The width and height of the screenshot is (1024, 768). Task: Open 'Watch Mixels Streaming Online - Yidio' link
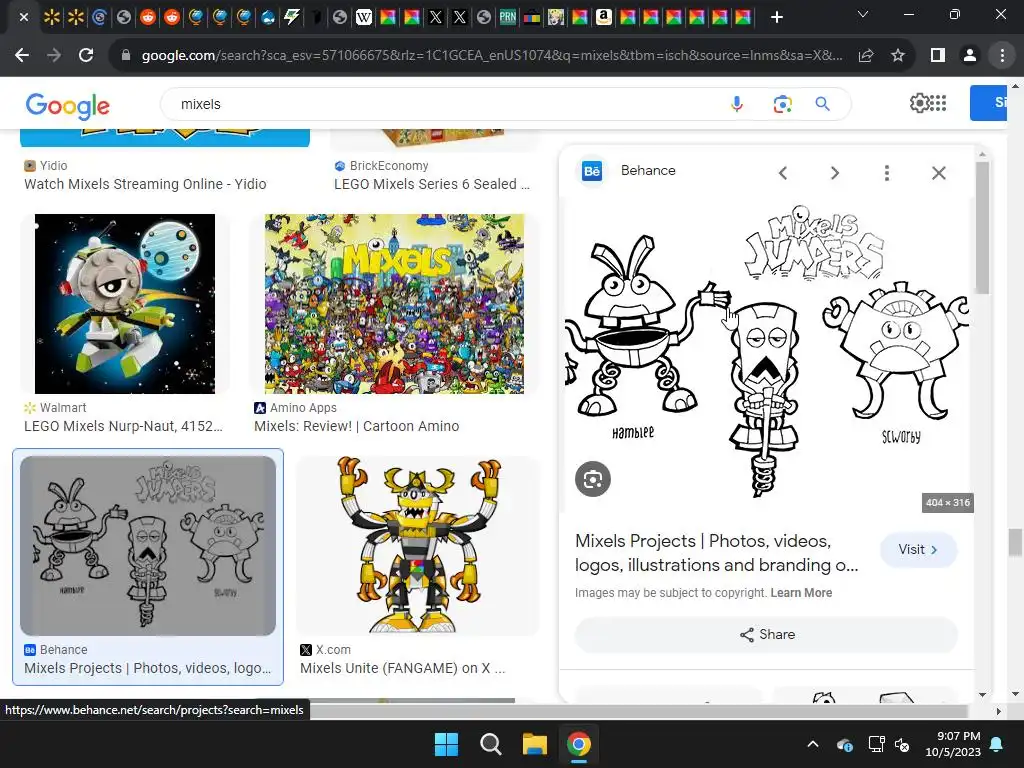(x=145, y=184)
